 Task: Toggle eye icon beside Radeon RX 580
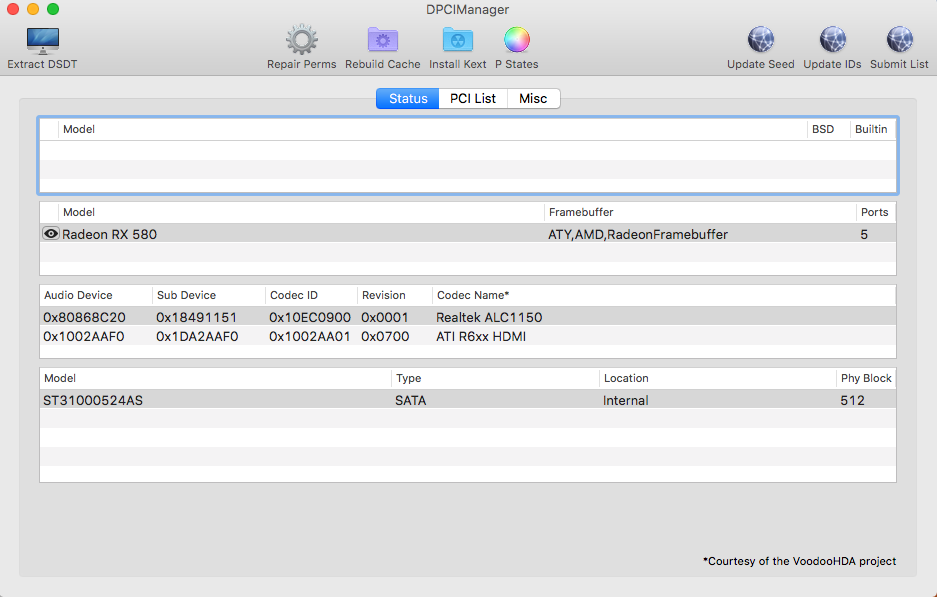[51, 234]
